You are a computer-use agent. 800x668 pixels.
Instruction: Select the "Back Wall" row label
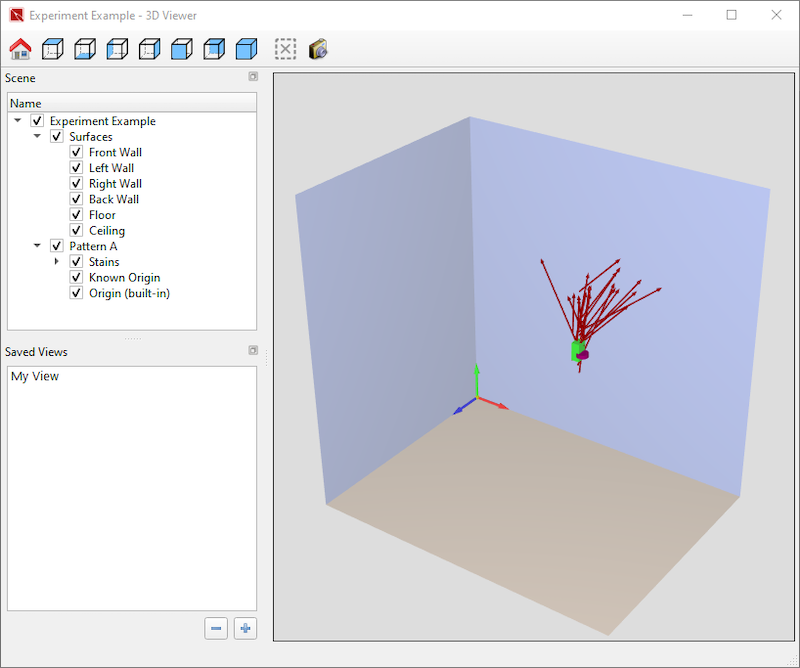(x=114, y=199)
